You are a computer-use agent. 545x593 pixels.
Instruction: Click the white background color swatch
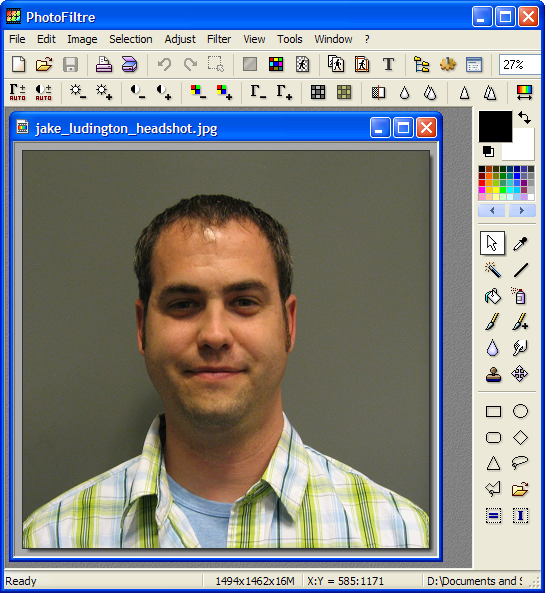[523, 151]
